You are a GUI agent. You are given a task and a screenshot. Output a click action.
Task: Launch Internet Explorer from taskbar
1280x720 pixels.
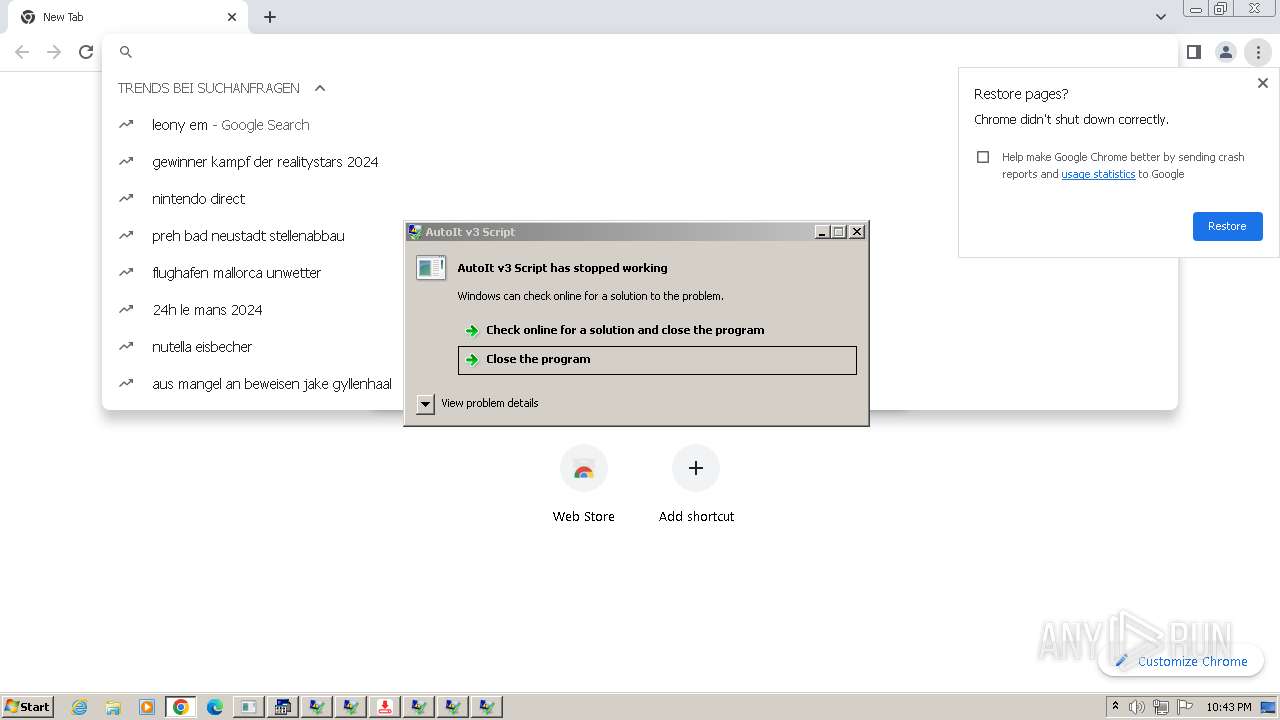tap(80, 707)
